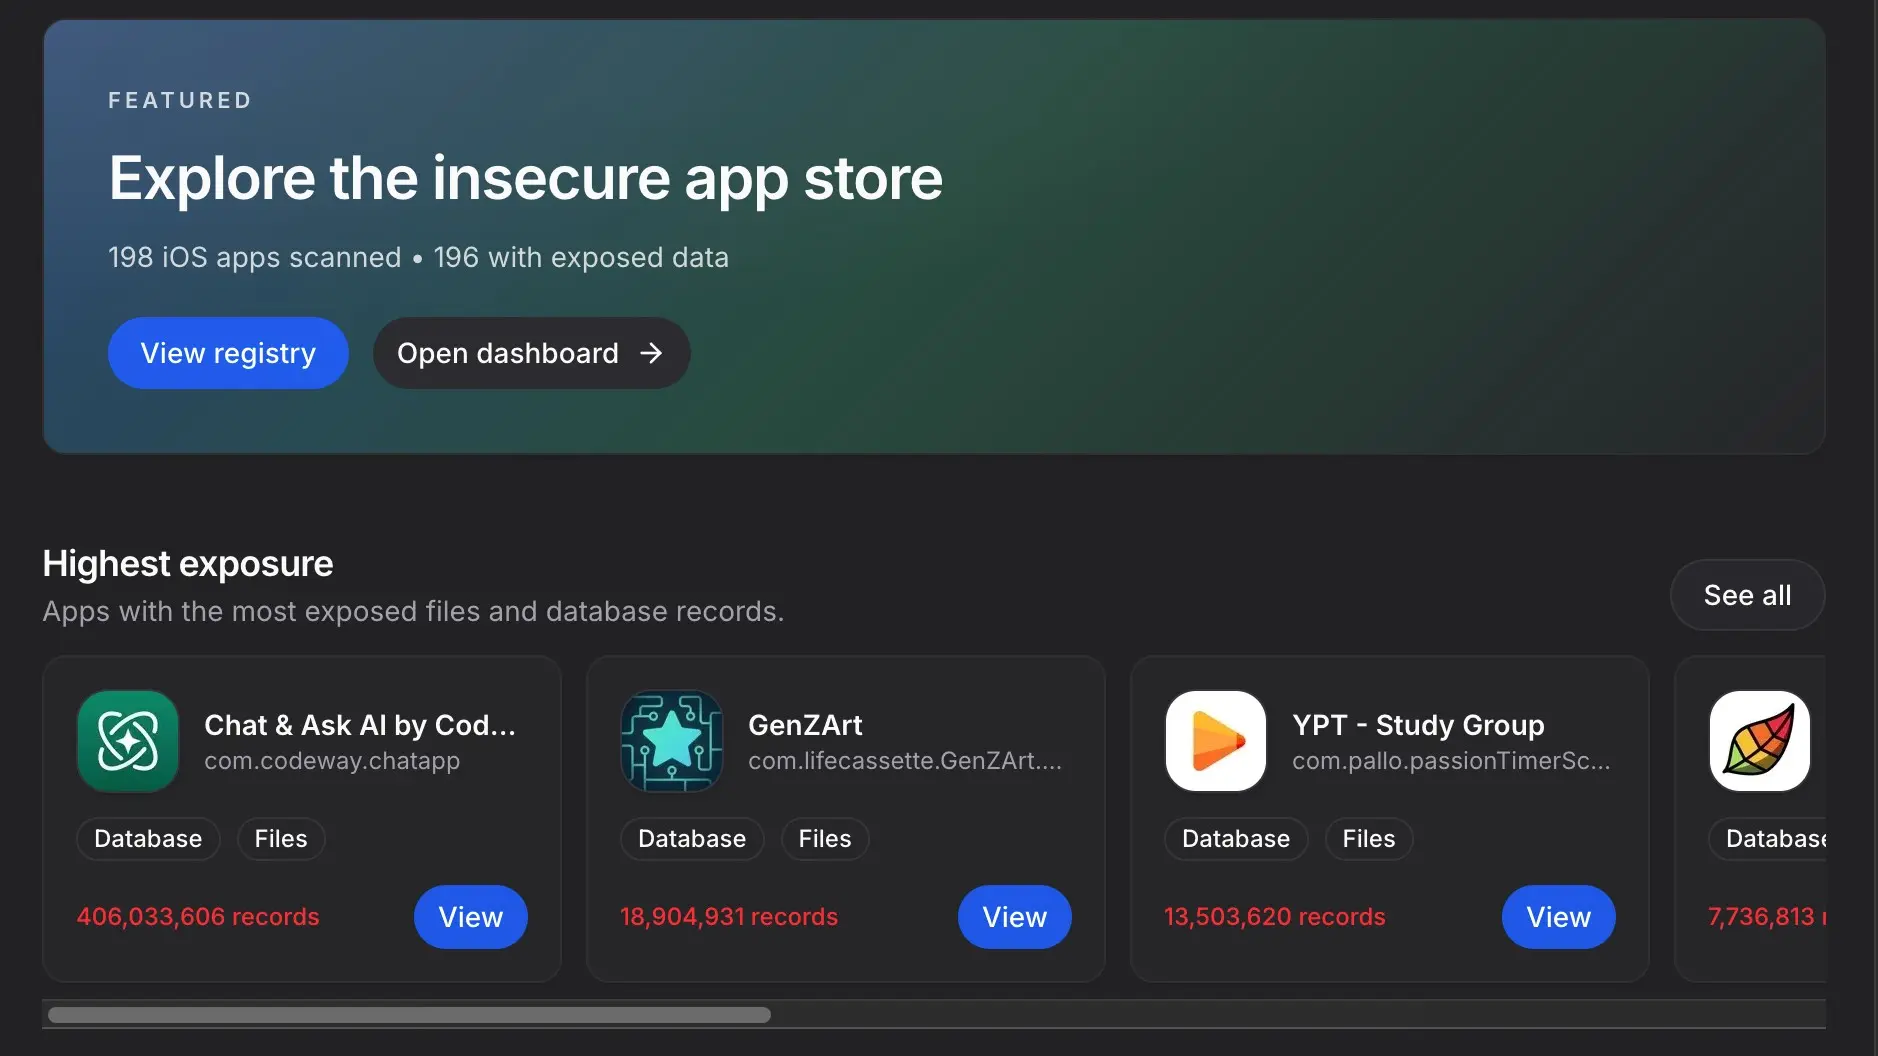
Task: Open the dashboard from the featured banner
Action: [531, 353]
